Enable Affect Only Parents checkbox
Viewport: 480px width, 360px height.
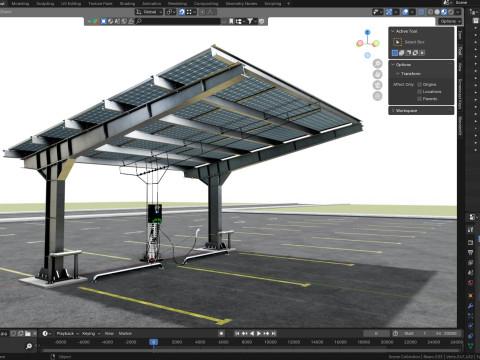click(420, 99)
